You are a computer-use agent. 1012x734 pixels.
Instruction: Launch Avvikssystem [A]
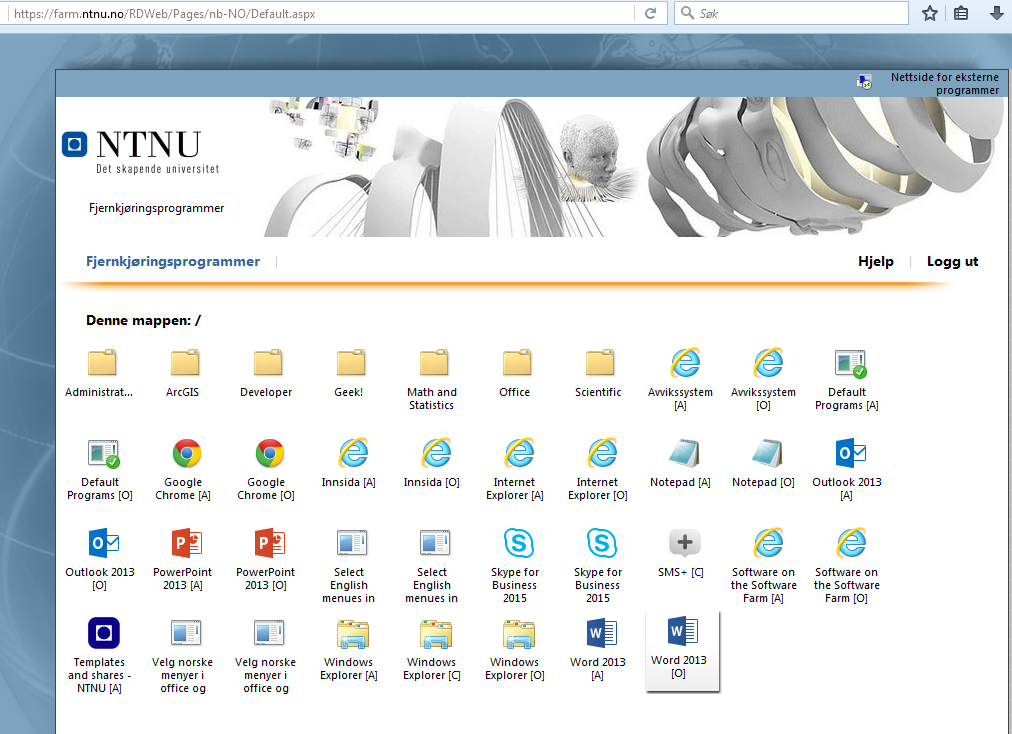682,379
